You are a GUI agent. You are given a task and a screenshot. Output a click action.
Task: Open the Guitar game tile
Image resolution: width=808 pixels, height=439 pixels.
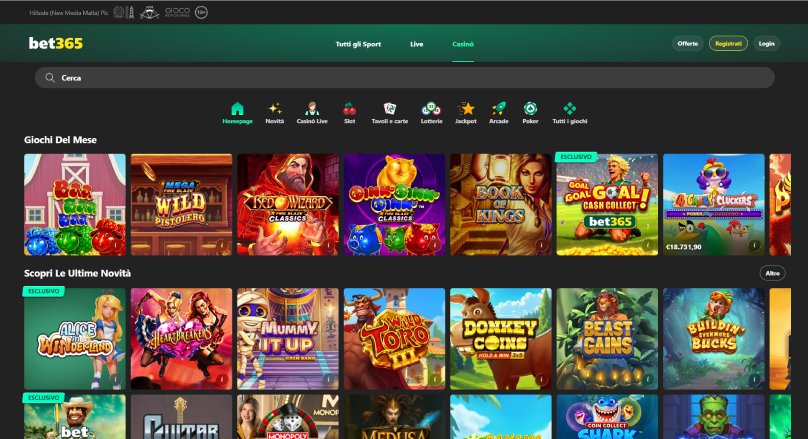181,417
